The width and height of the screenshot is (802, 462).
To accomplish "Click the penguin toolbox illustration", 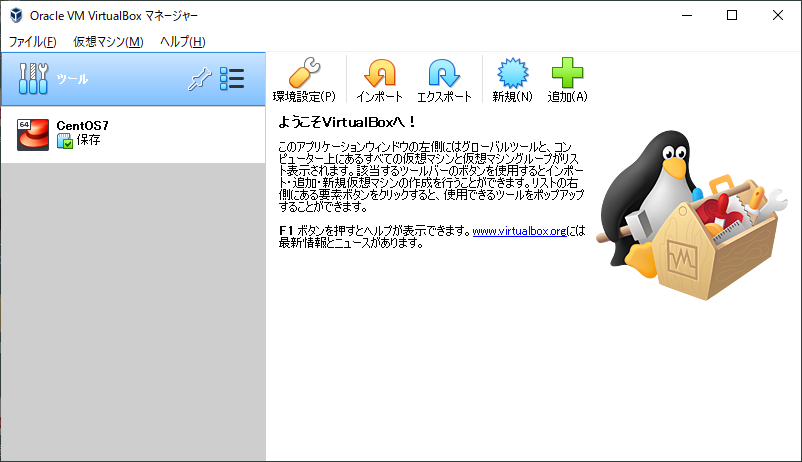I will (692, 215).
